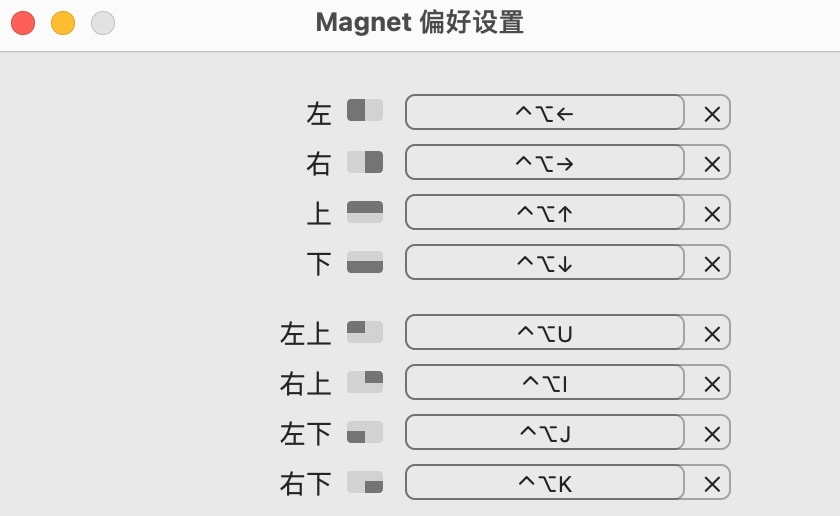
Task: Record a new shortcut for 左下
Action: 545,432
